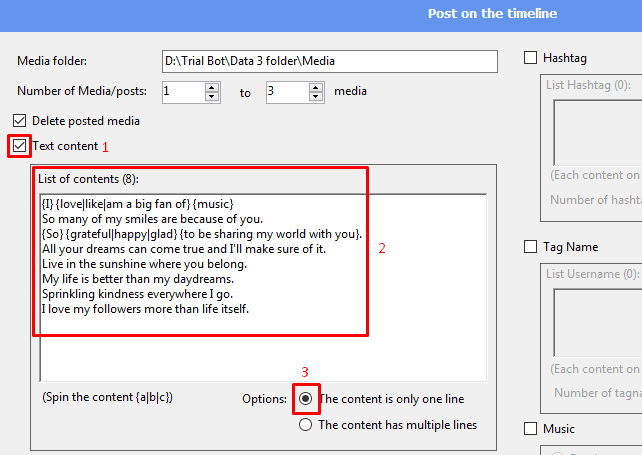Click the Media folder path field
The height and width of the screenshot is (455, 642).
tap(329, 61)
